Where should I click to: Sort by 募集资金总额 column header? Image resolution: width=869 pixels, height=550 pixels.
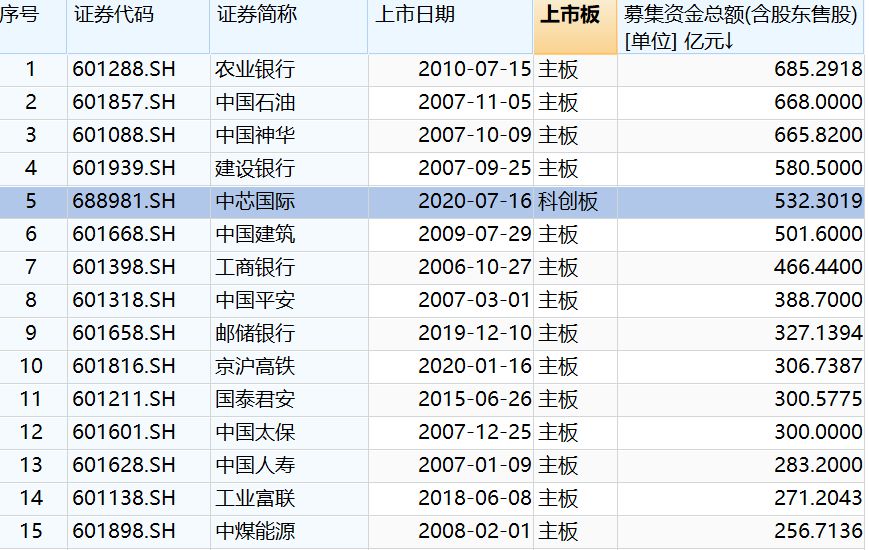(740, 27)
